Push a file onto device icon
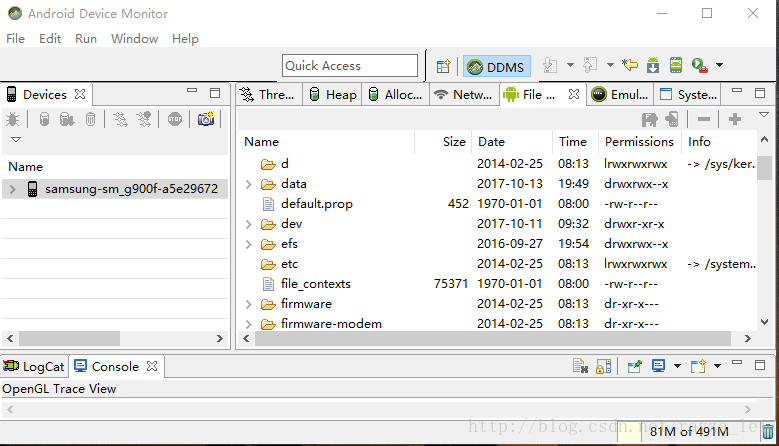779x446 pixels. [x=672, y=119]
